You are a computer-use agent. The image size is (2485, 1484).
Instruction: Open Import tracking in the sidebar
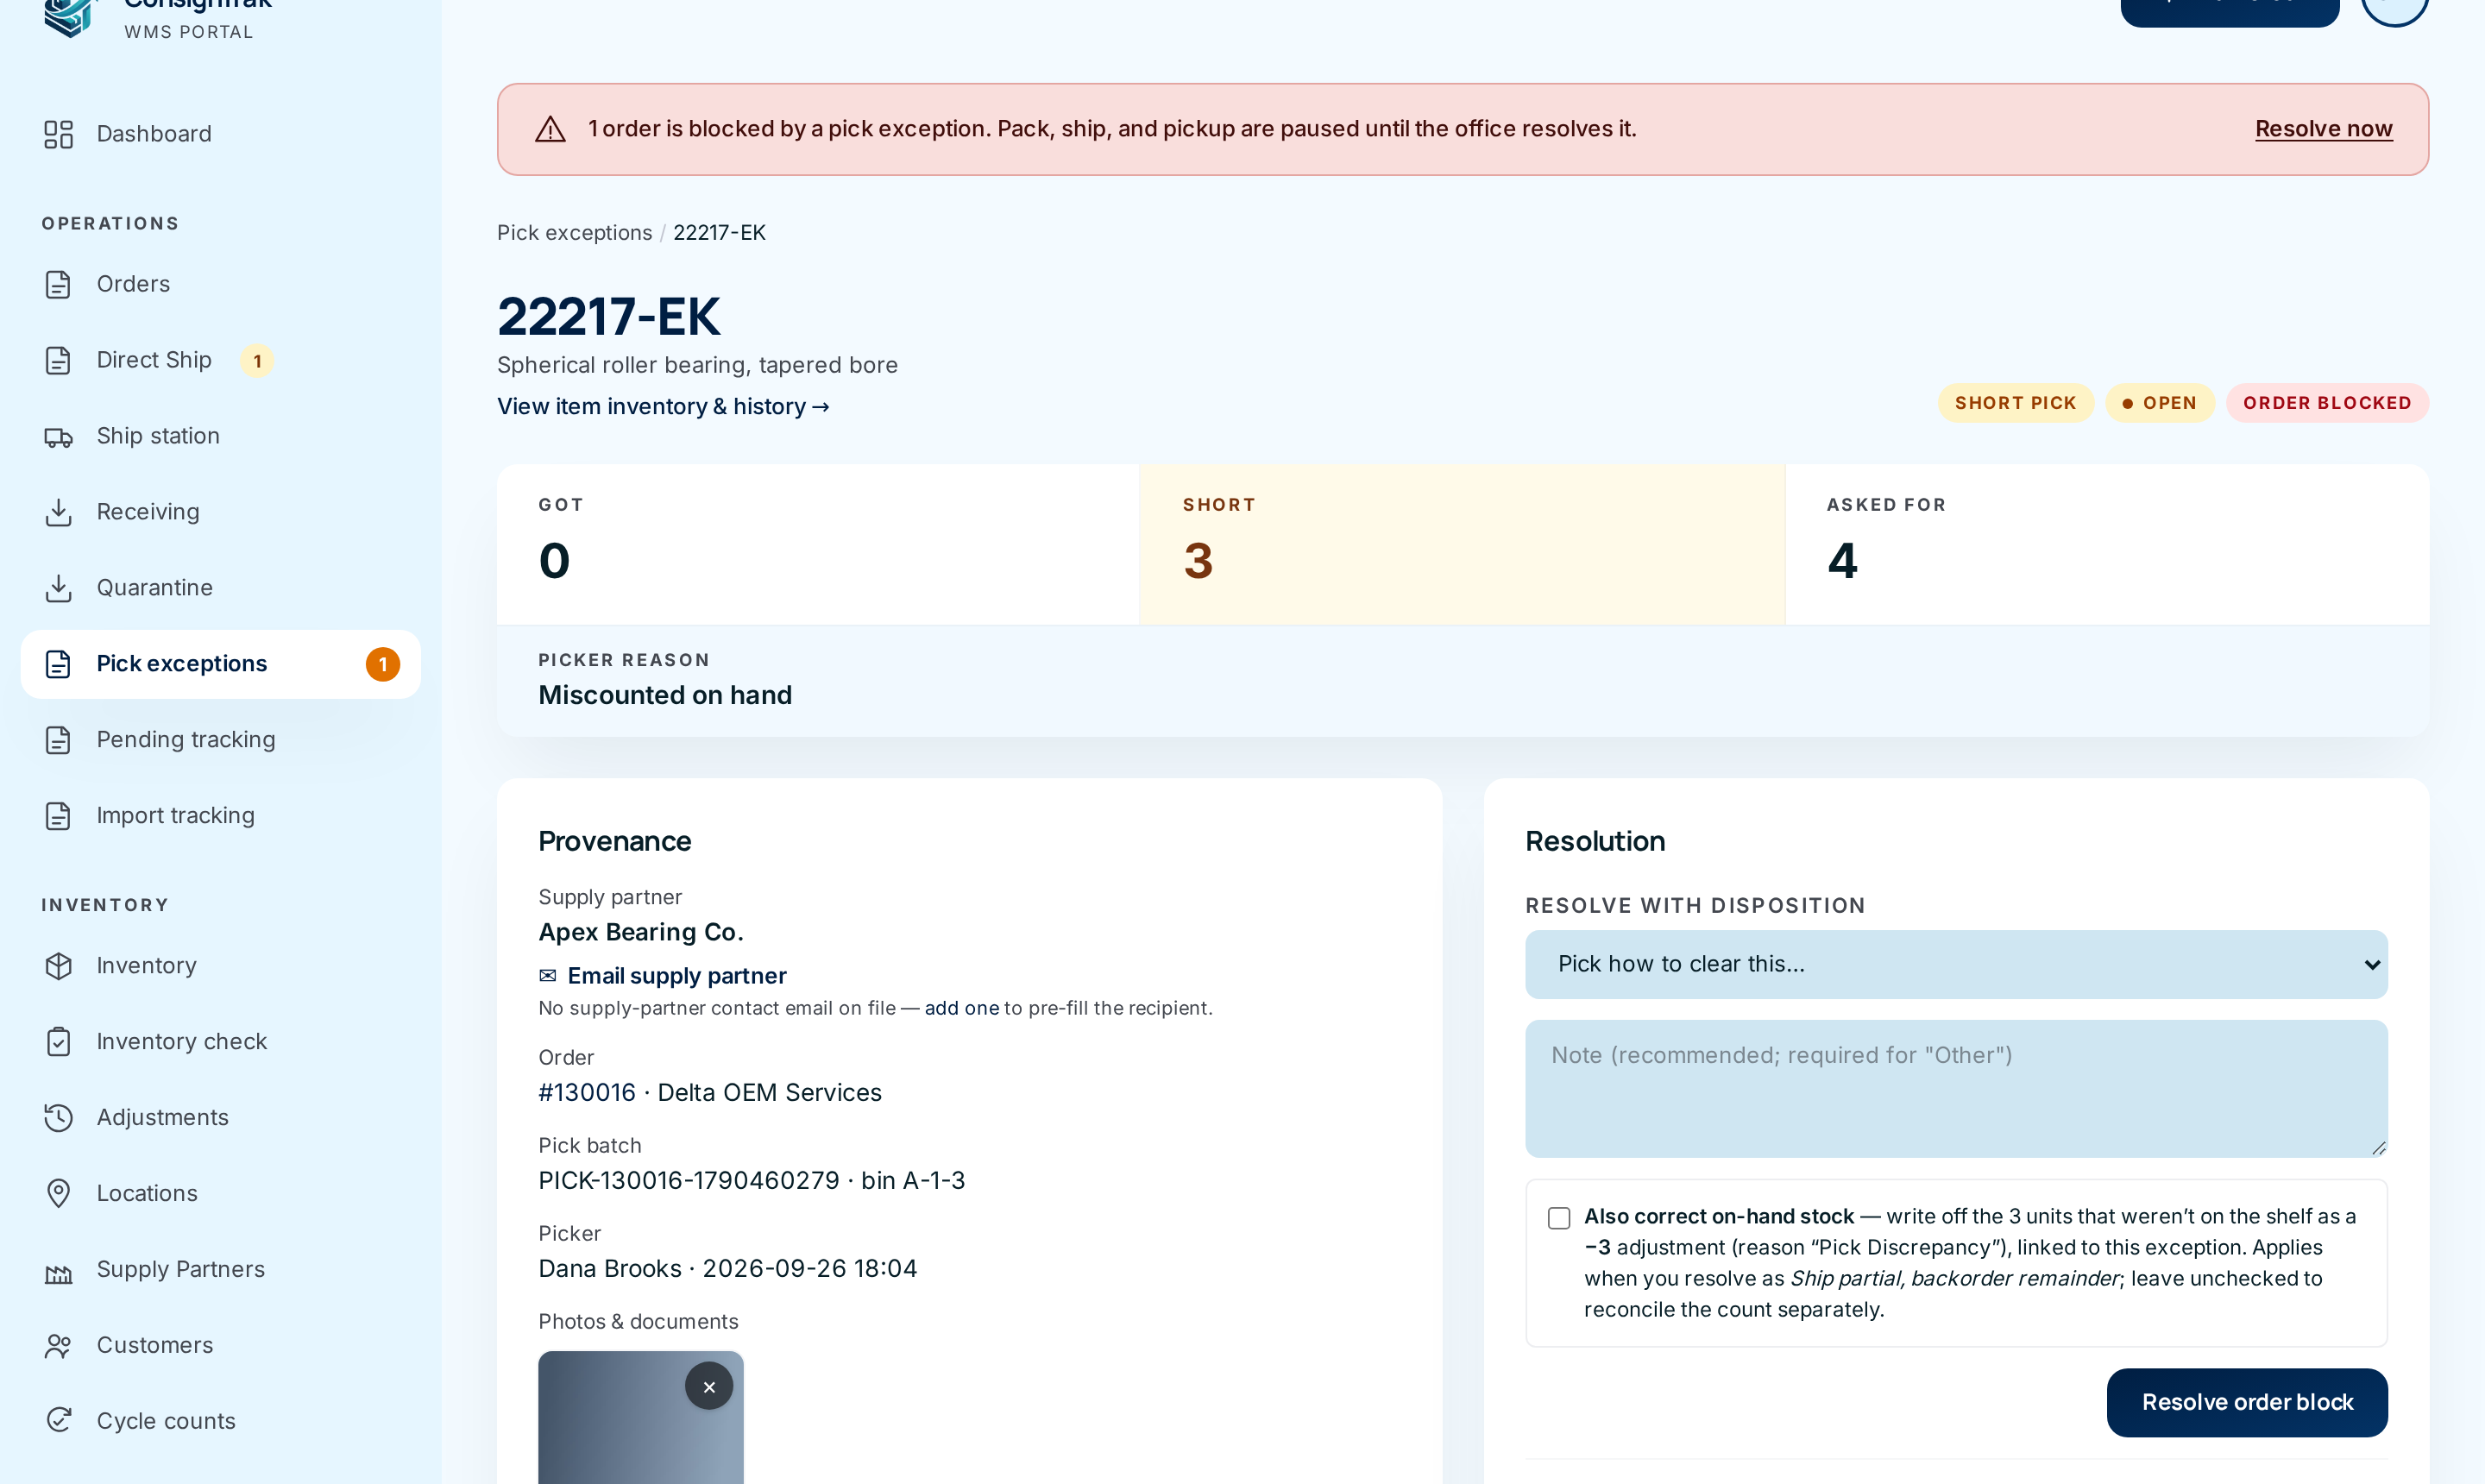pos(220,816)
